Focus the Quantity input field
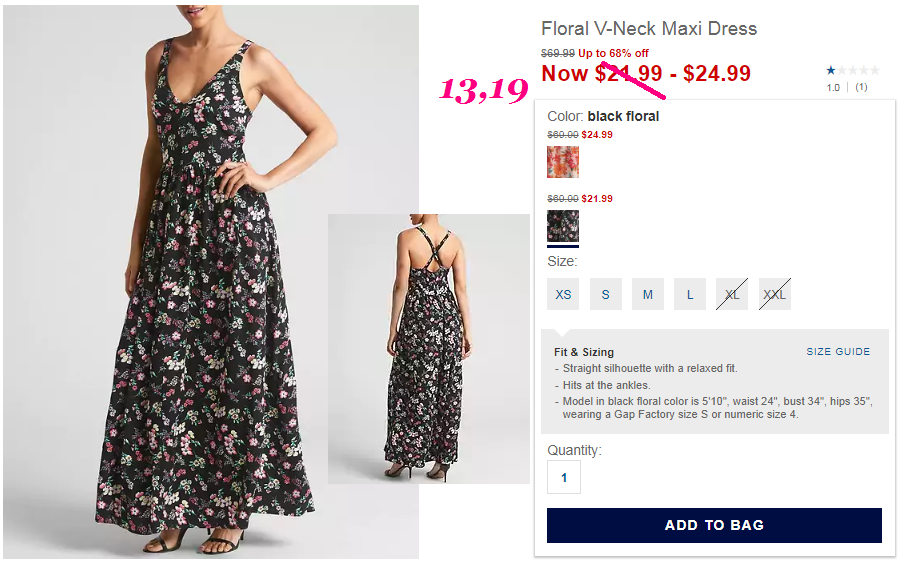The image size is (901, 563). coord(564,477)
